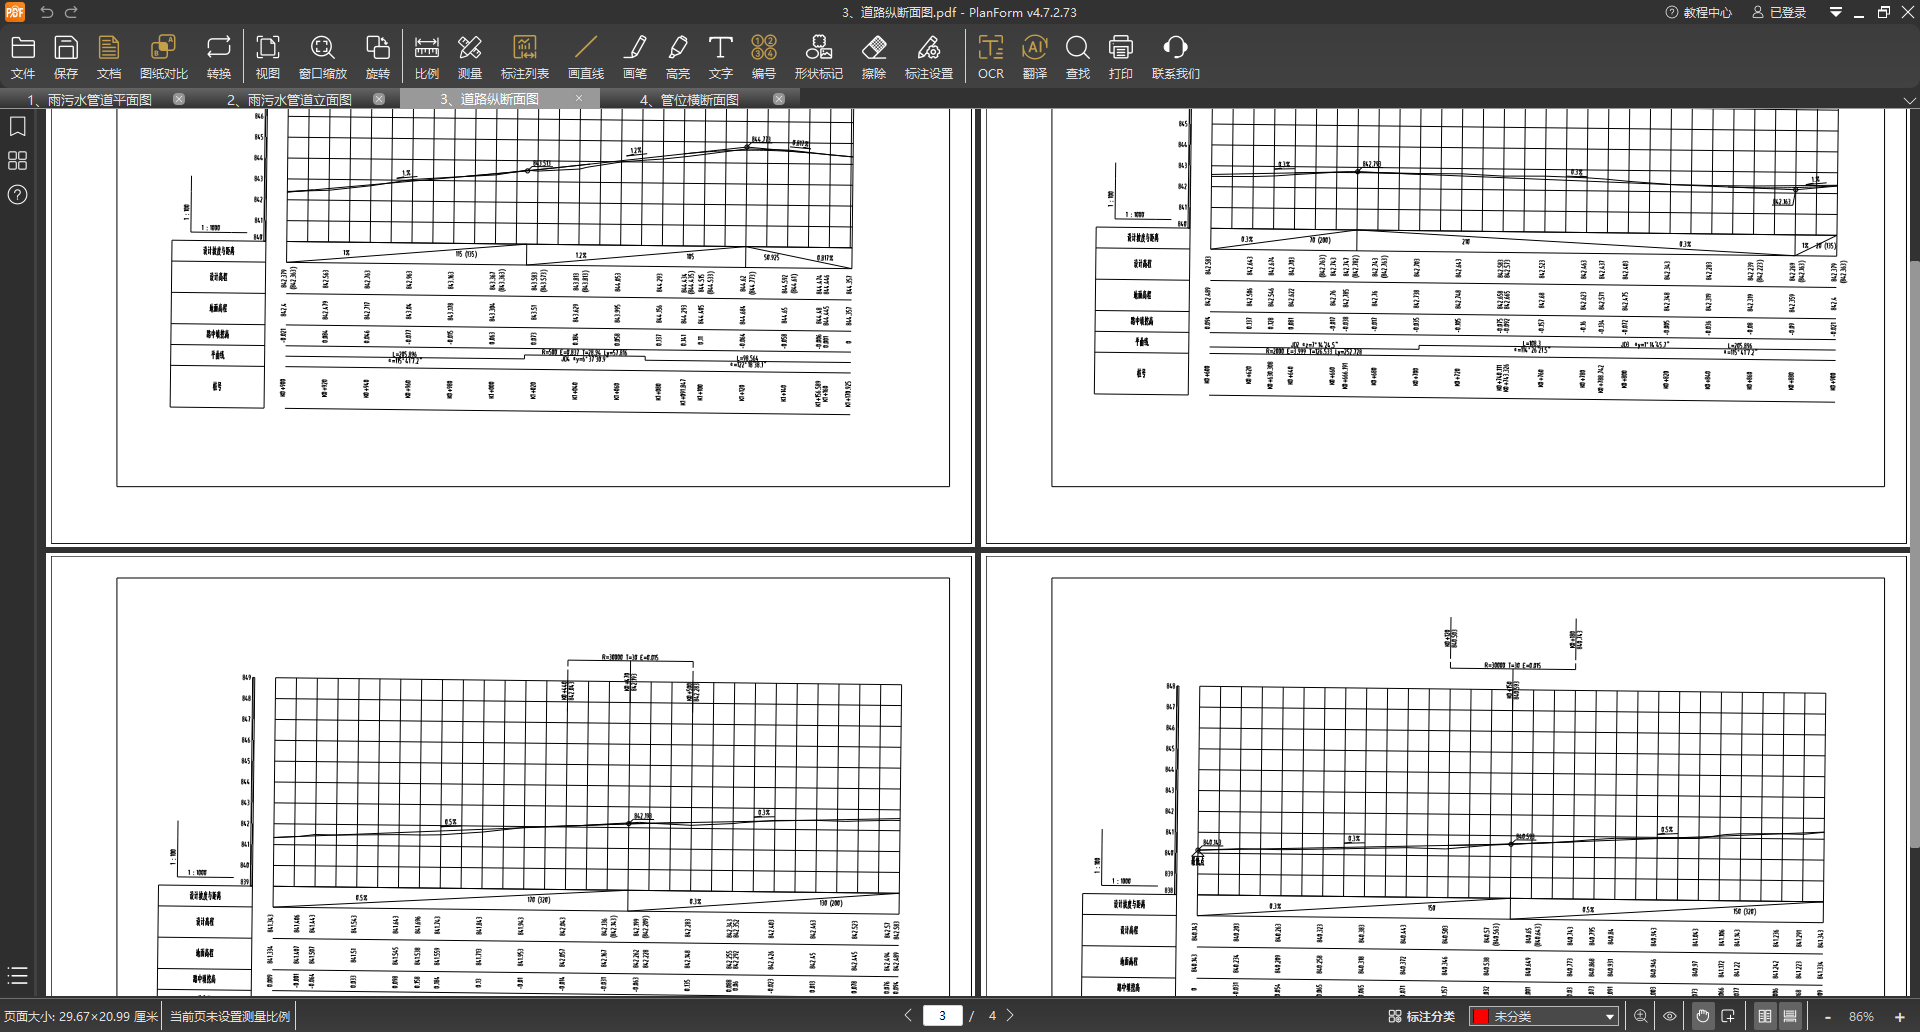
Task: Toggle the hand pan mode
Action: point(1702,1016)
